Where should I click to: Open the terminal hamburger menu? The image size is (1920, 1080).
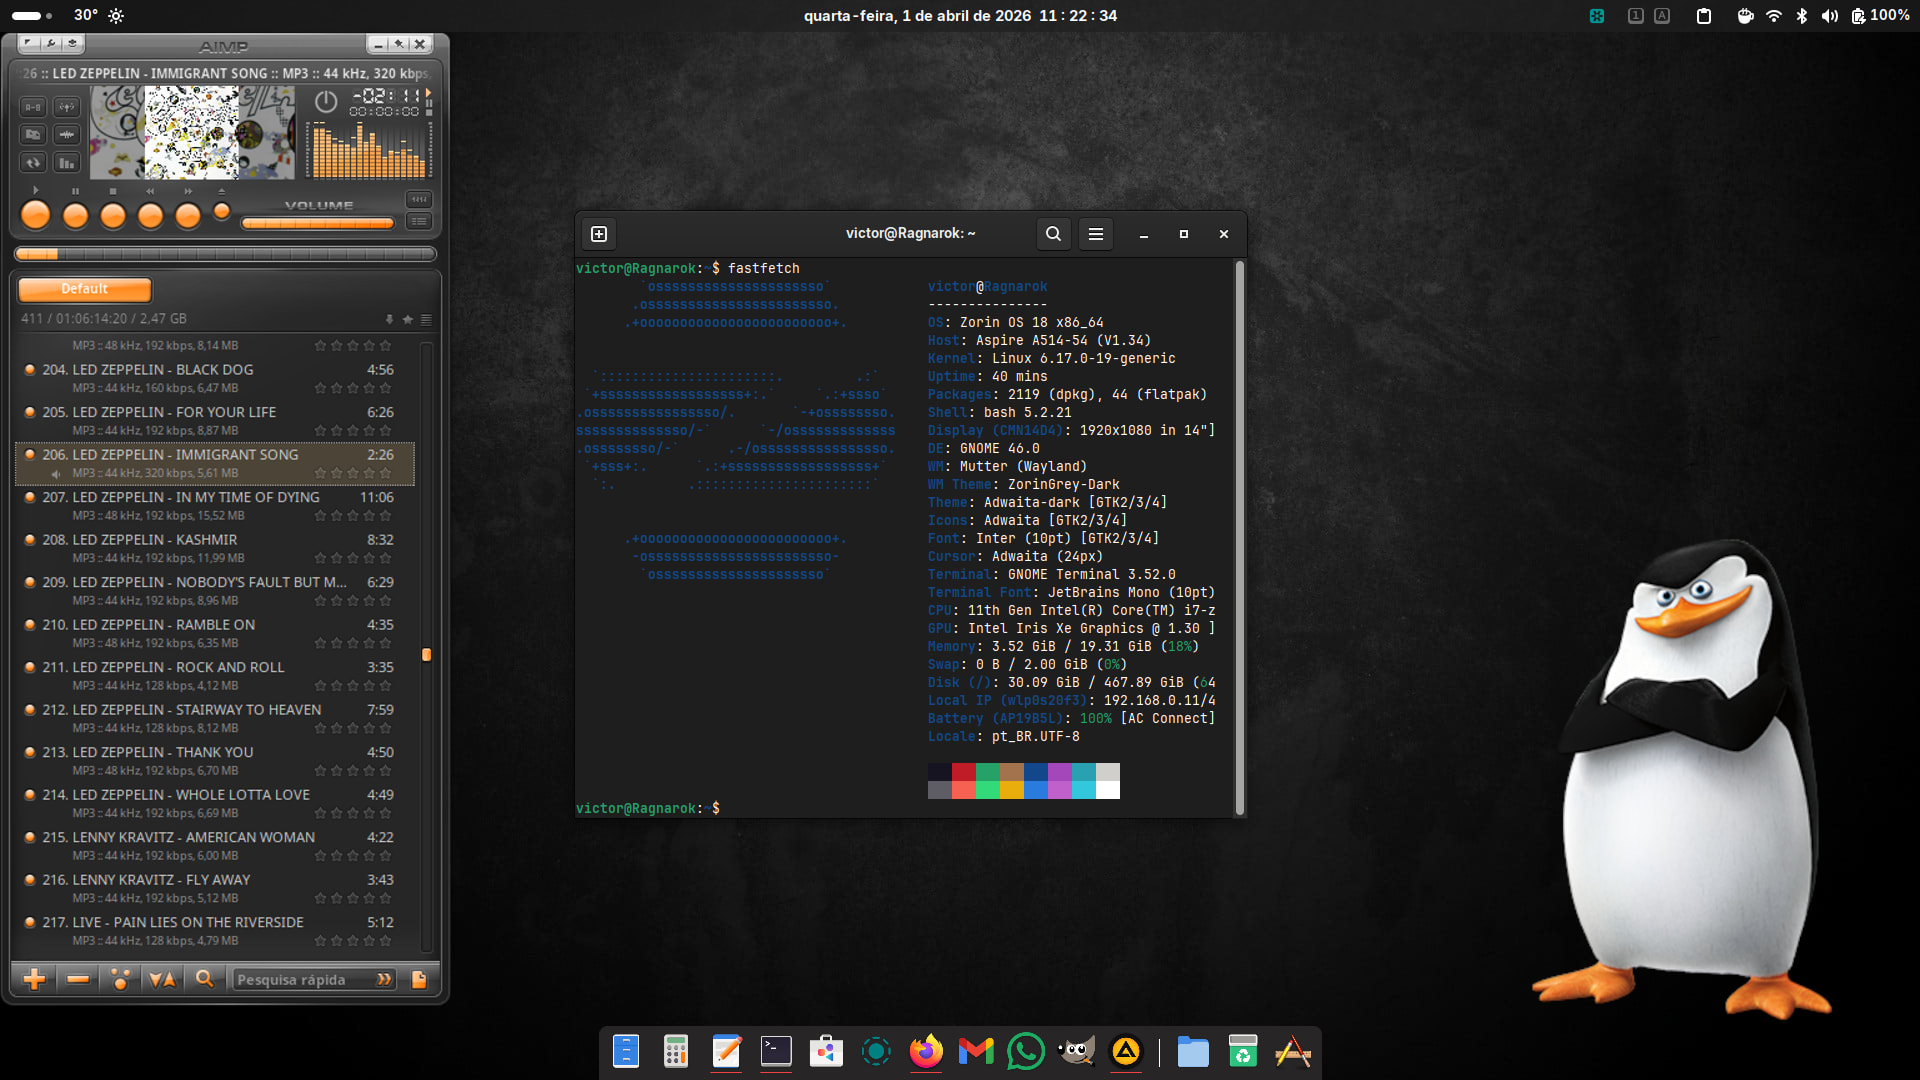click(x=1096, y=234)
